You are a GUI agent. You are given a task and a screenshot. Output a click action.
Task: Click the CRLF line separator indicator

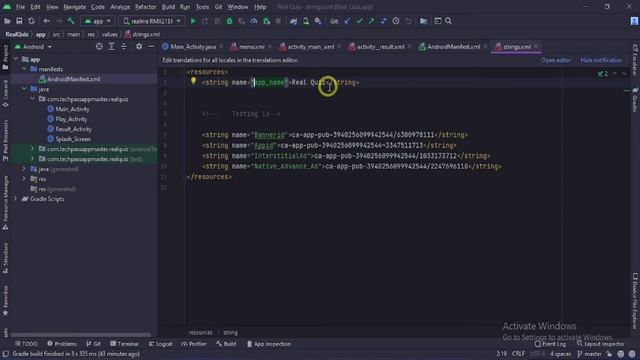pos(518,354)
